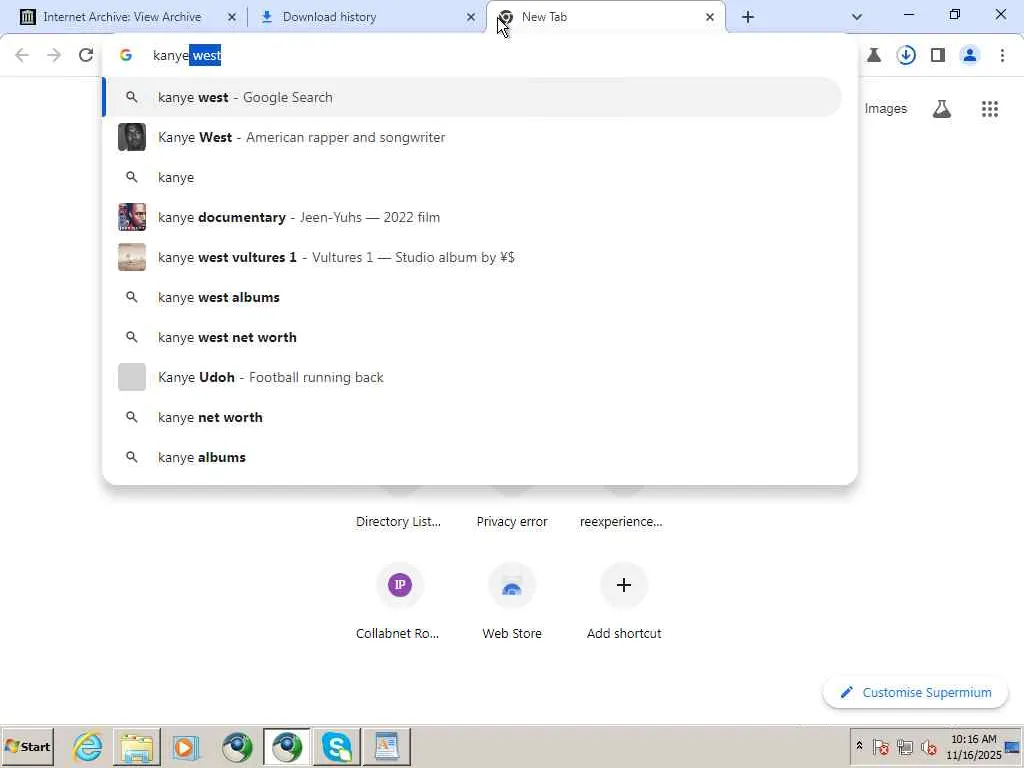The width and height of the screenshot is (1024, 768).
Task: Open Internet Explorer from the taskbar
Action: (87, 746)
